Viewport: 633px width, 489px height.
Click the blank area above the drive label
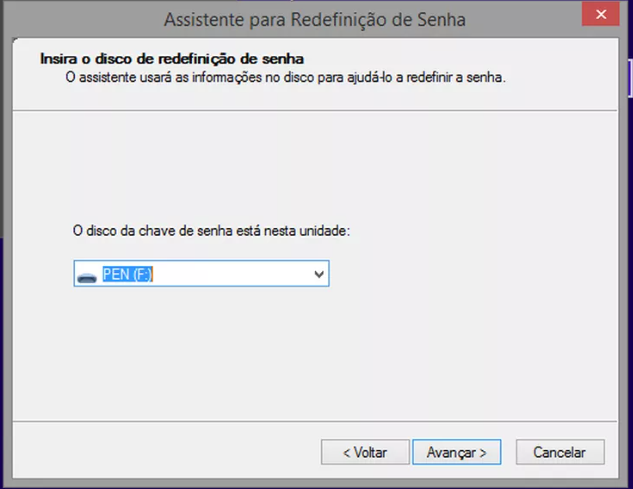[x=315, y=166]
